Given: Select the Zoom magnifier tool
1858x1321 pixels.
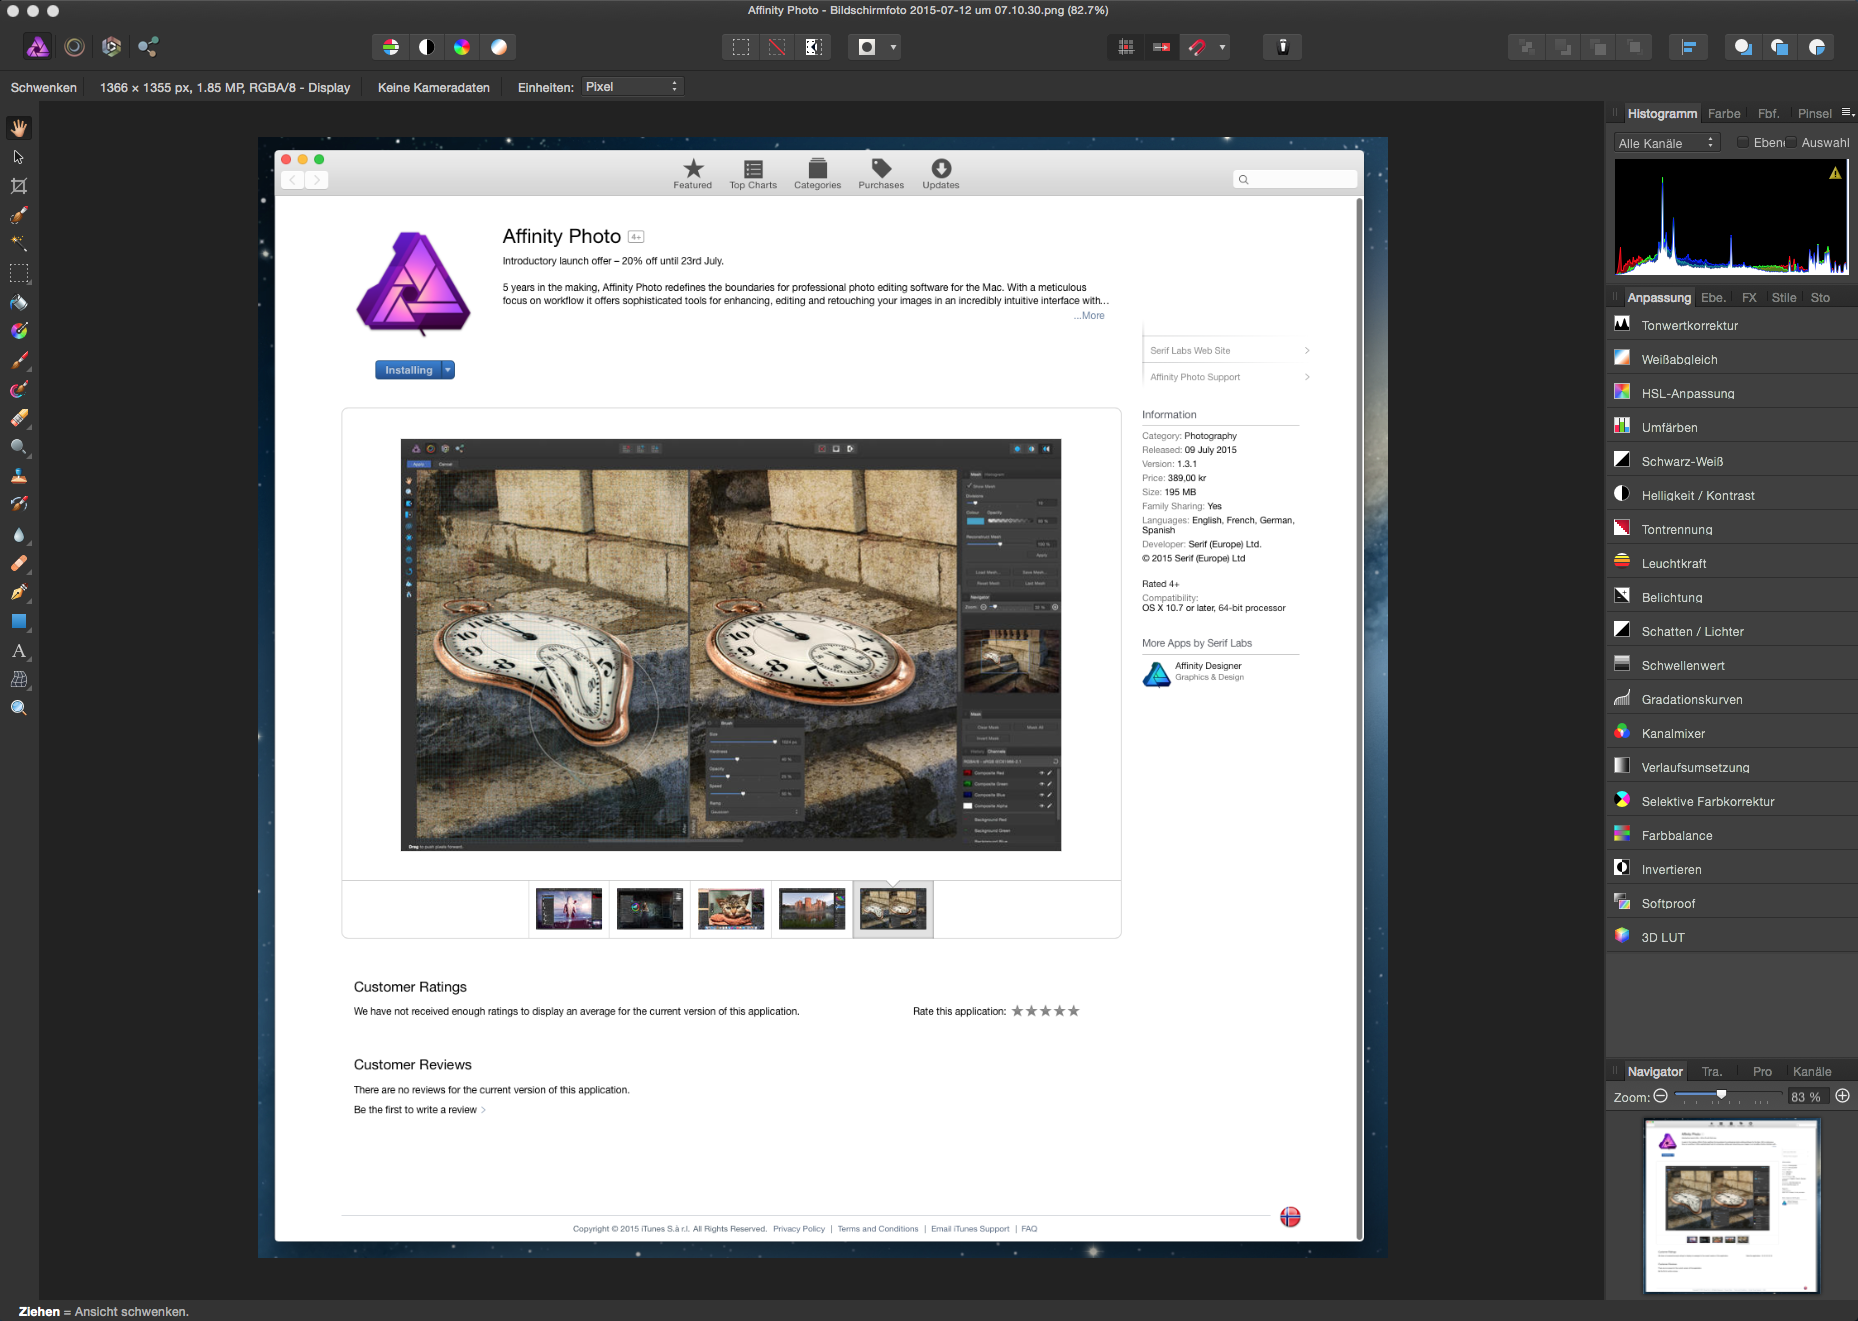Looking at the screenshot, I should (x=19, y=708).
